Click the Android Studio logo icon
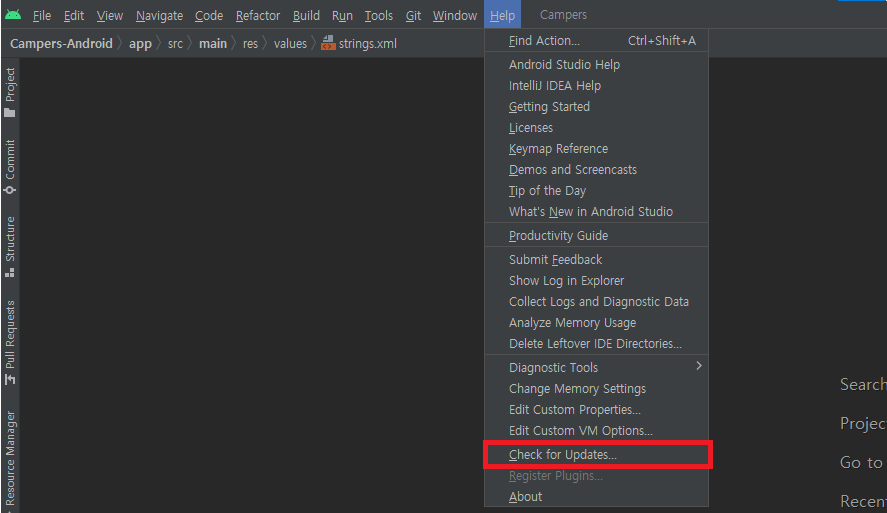This screenshot has width=887, height=513. pos(13,15)
